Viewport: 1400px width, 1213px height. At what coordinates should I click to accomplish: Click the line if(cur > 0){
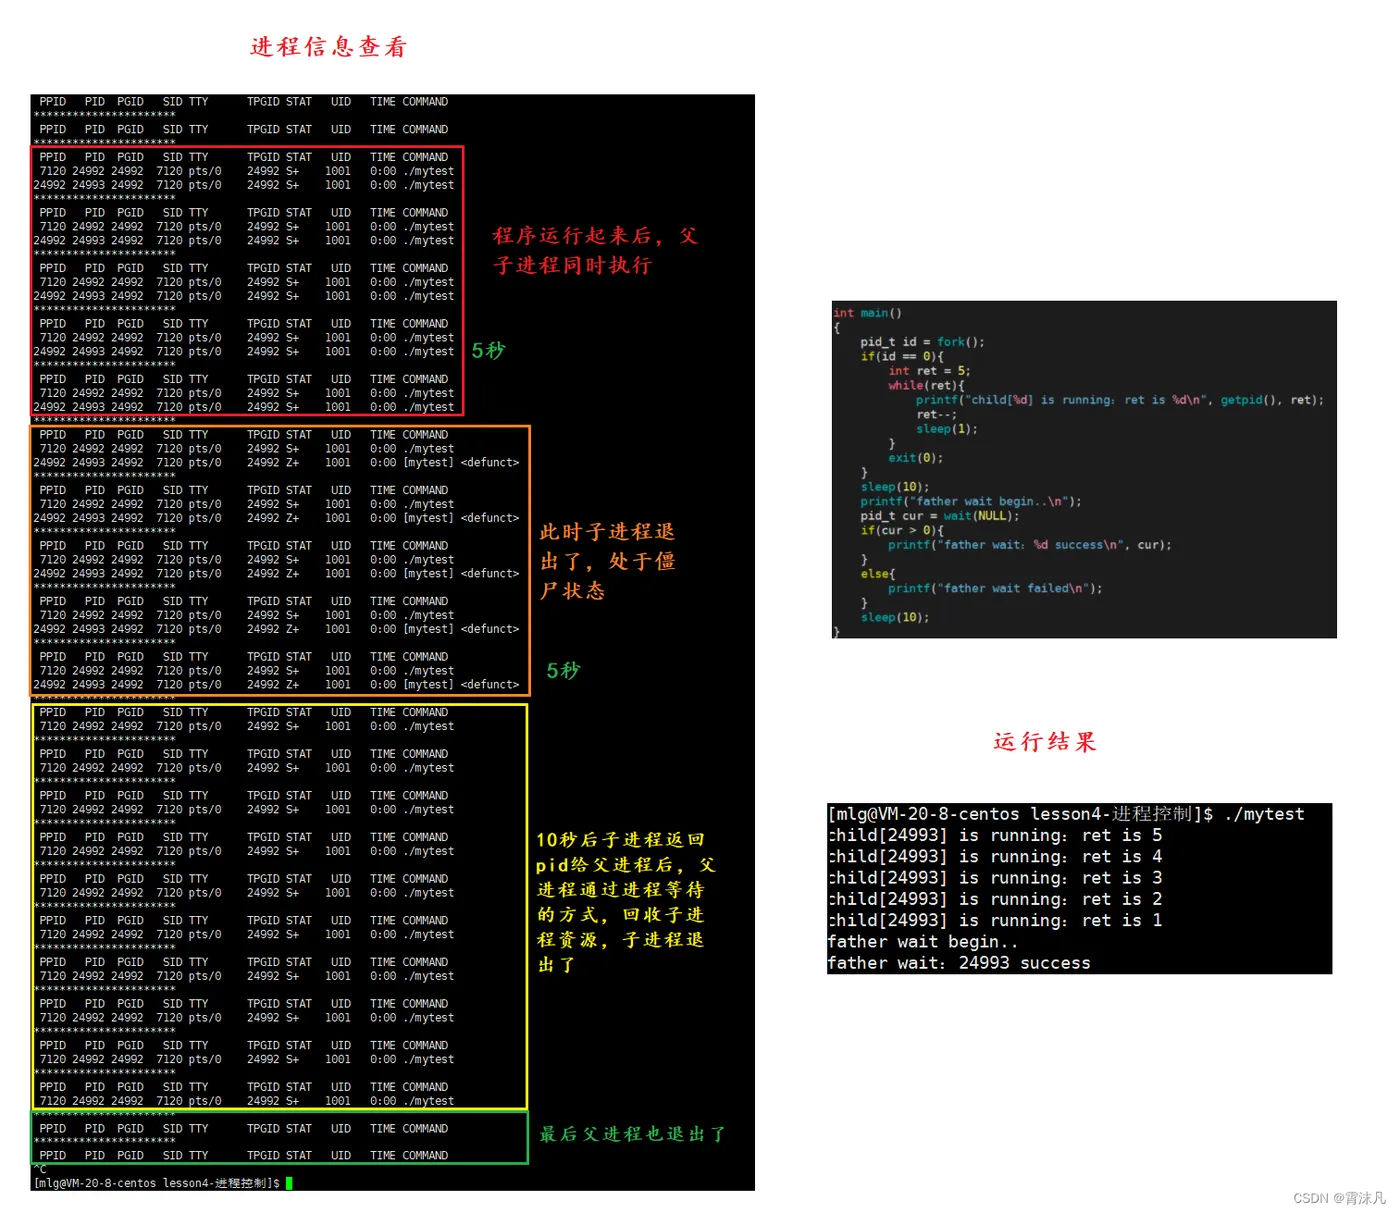point(901,530)
